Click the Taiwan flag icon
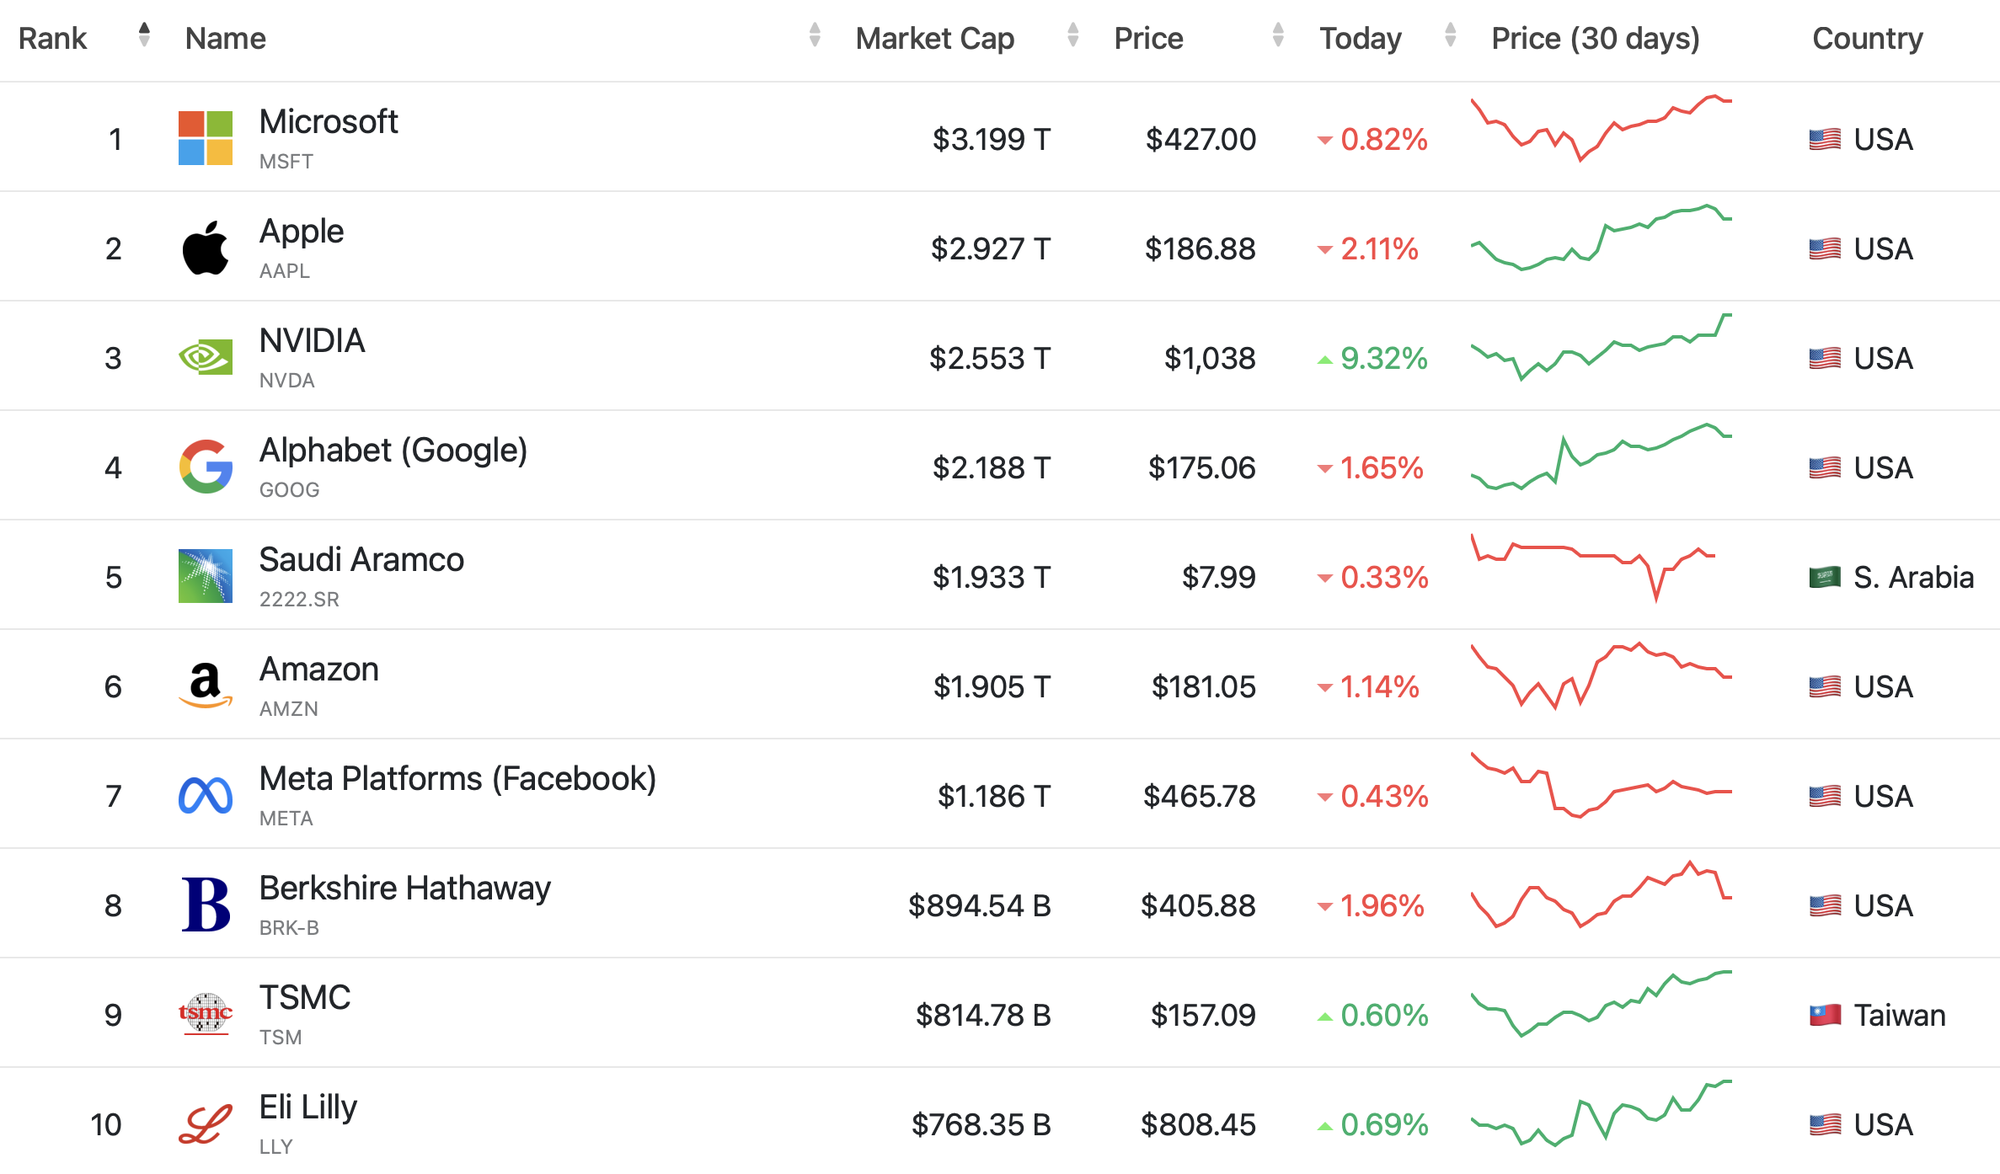Image resolution: width=2000 pixels, height=1174 pixels. click(x=1825, y=1015)
